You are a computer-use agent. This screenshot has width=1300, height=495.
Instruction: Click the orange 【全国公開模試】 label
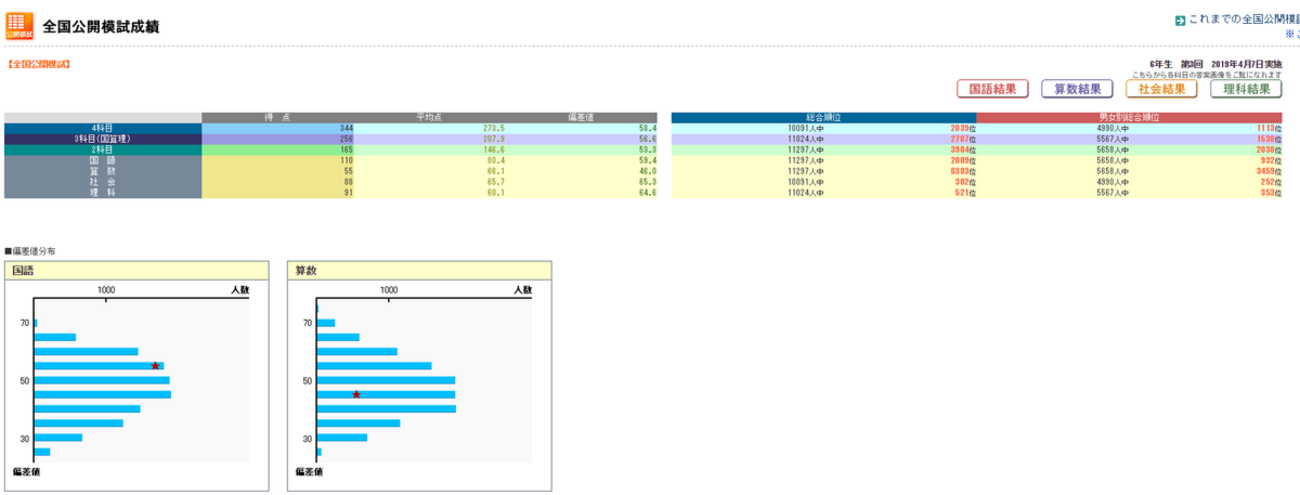[38, 63]
